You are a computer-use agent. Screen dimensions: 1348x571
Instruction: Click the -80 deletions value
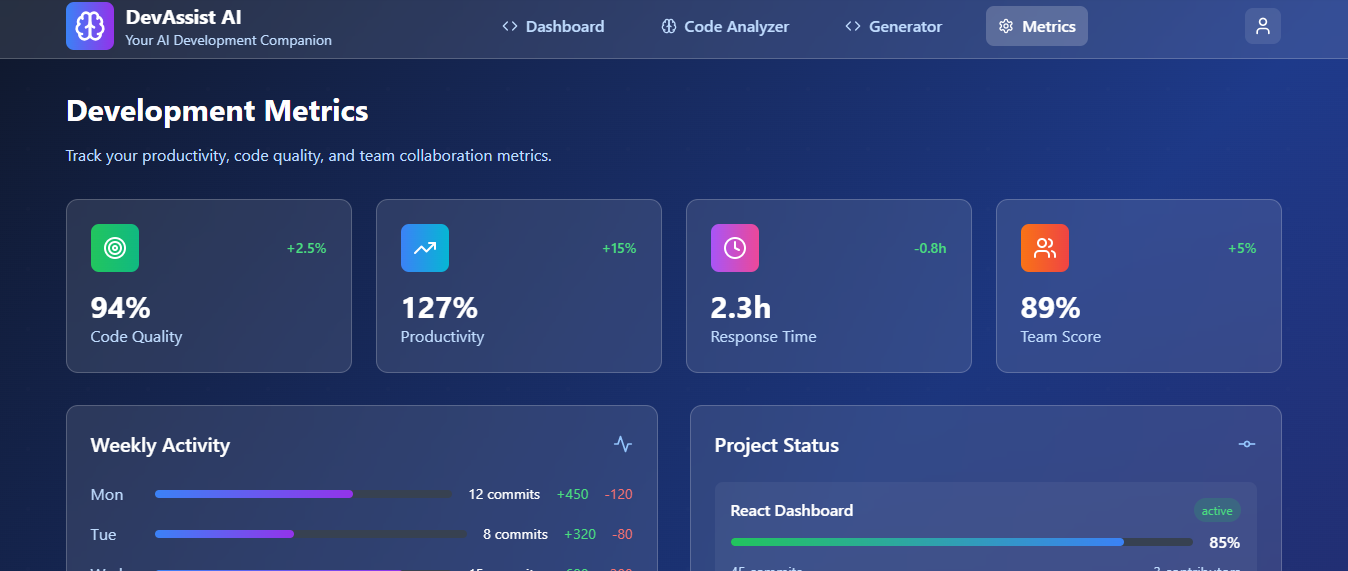point(623,534)
